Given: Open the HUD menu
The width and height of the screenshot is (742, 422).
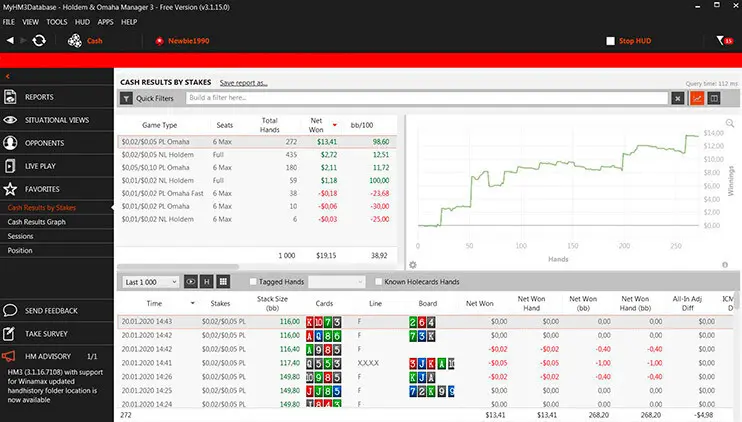Looking at the screenshot, I should pyautogui.click(x=83, y=21).
